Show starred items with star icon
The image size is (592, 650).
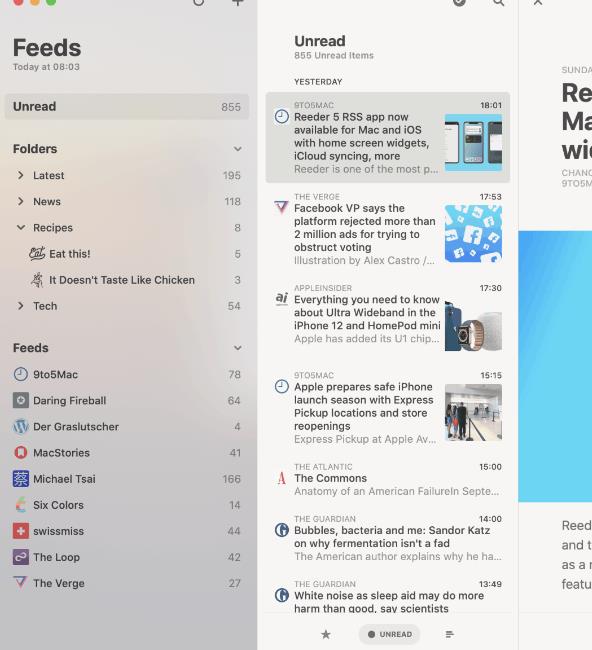click(326, 634)
